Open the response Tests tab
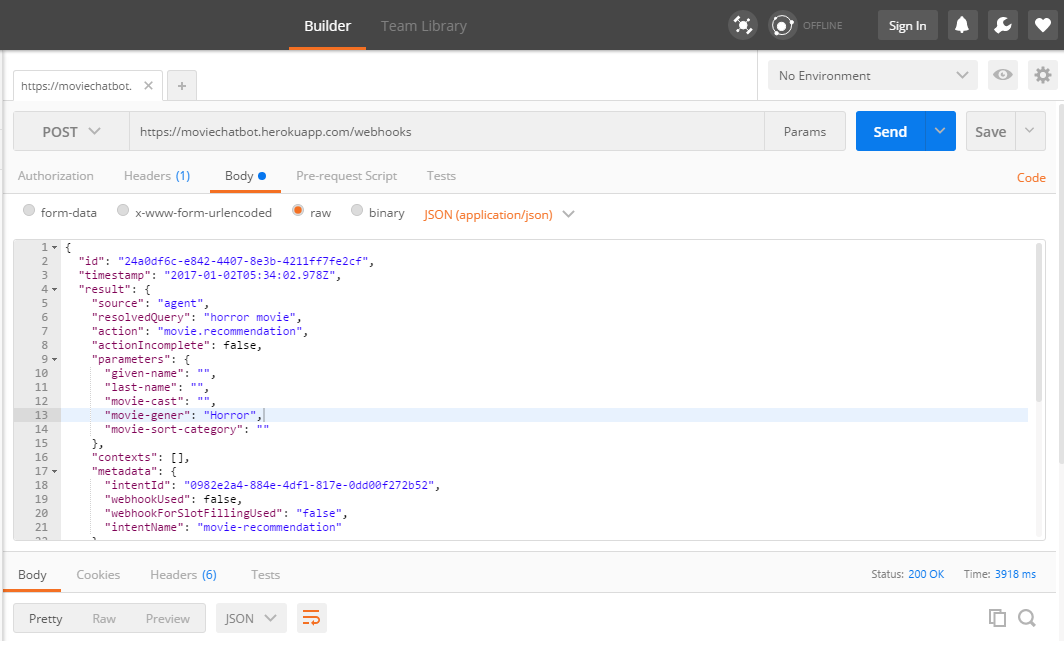Screen dimensions: 1064x658 (265, 575)
